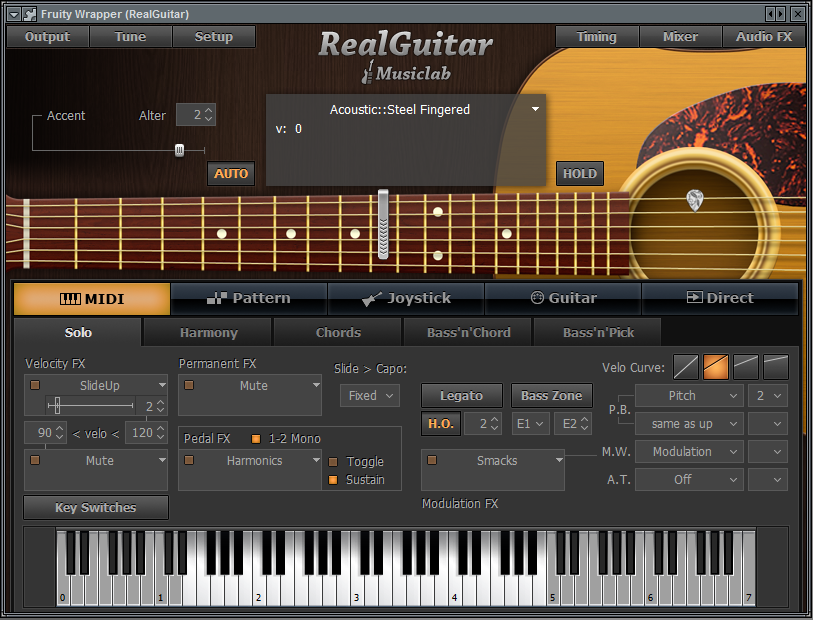Screen dimensions: 813x620
Task: Open the Acoustic::Steel Fingered preset dropdown
Action: point(536,109)
